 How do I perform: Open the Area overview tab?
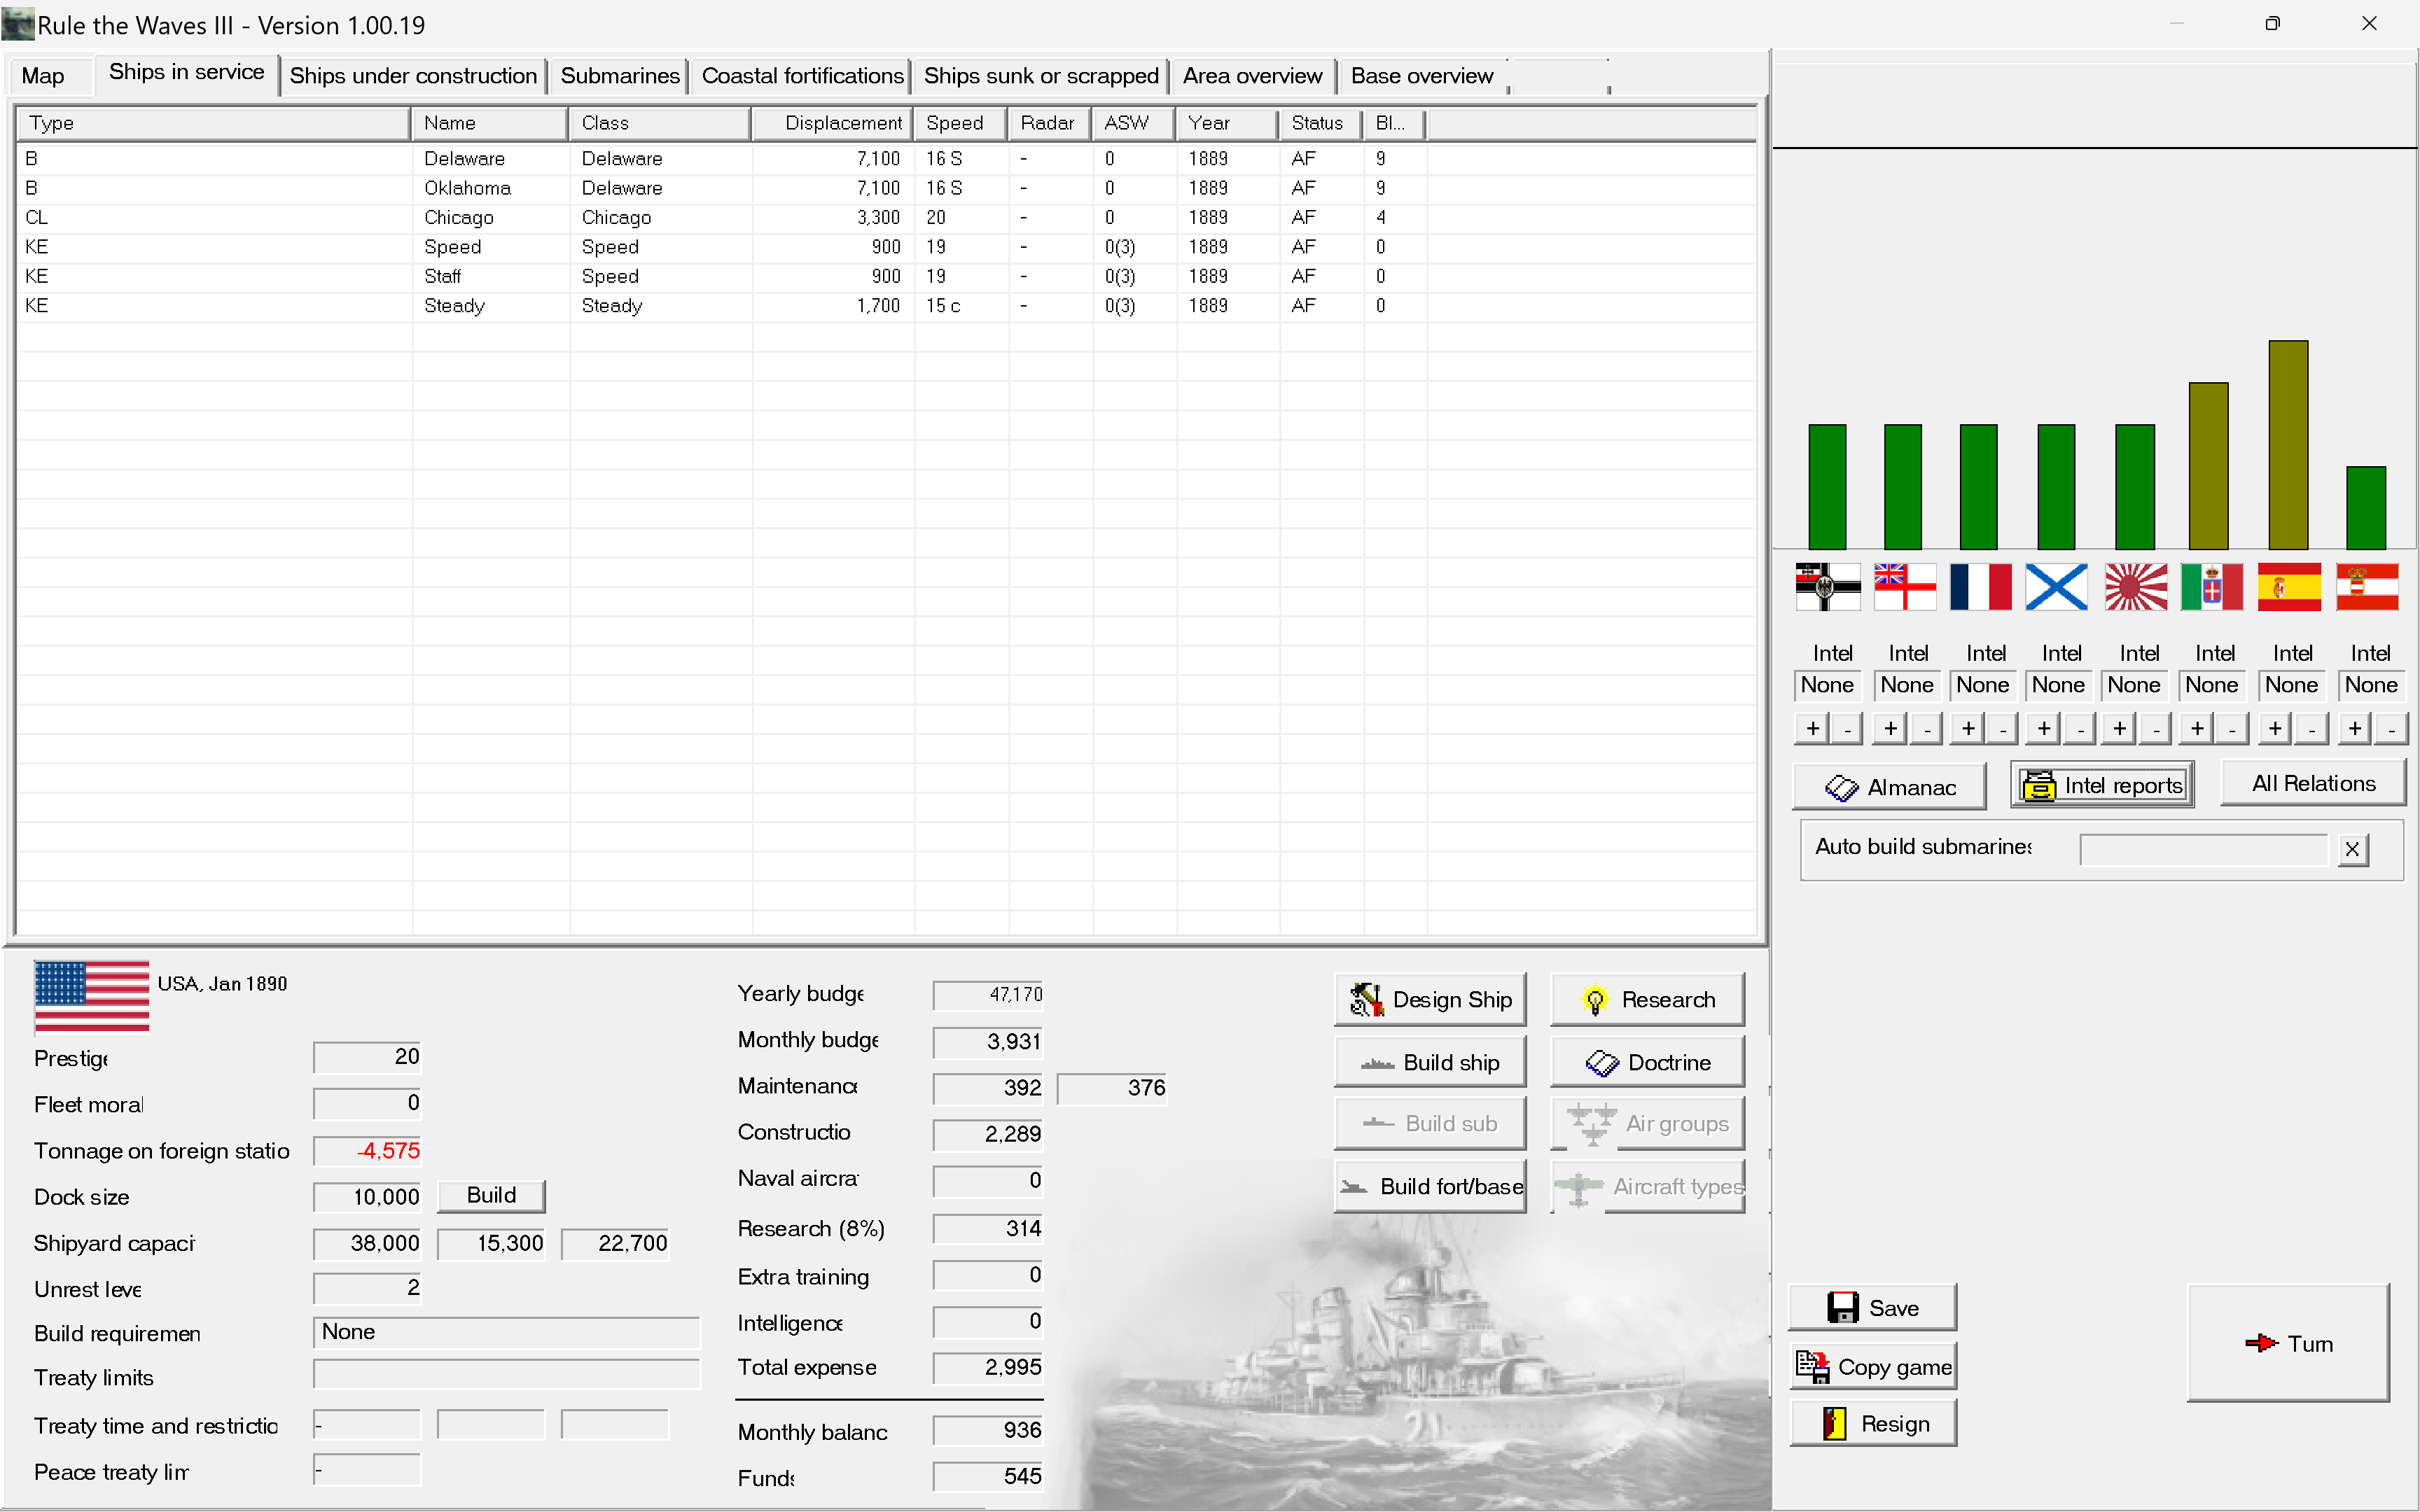point(1252,76)
